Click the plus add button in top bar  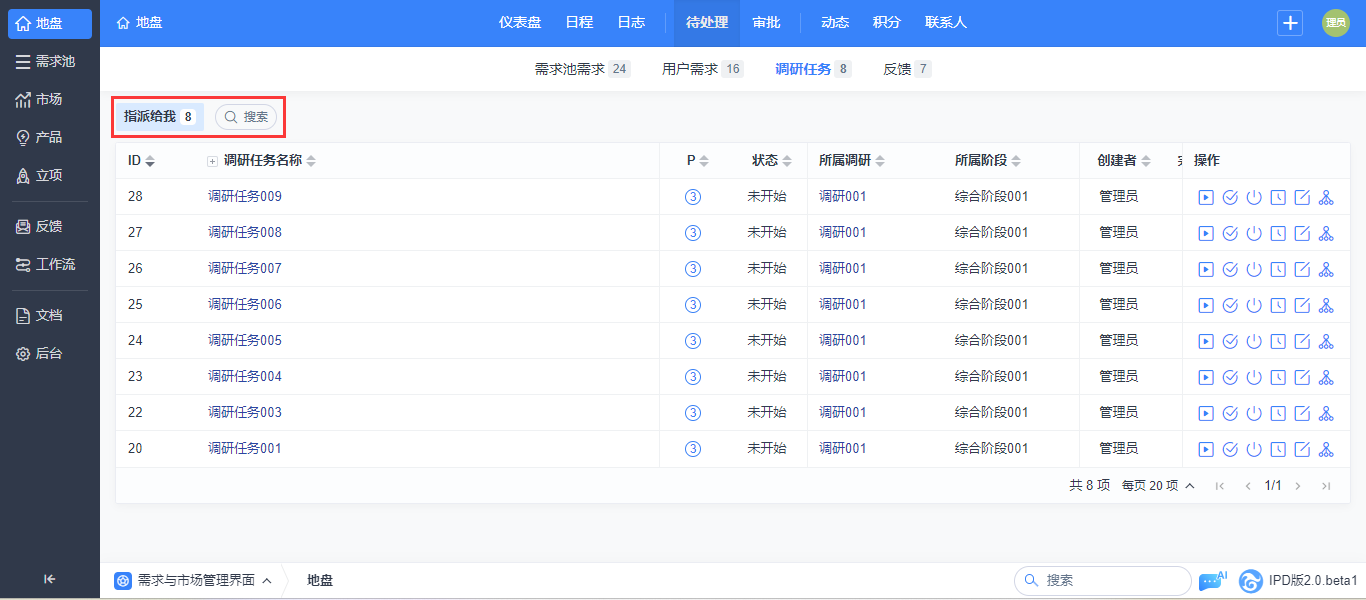pyautogui.click(x=1291, y=23)
